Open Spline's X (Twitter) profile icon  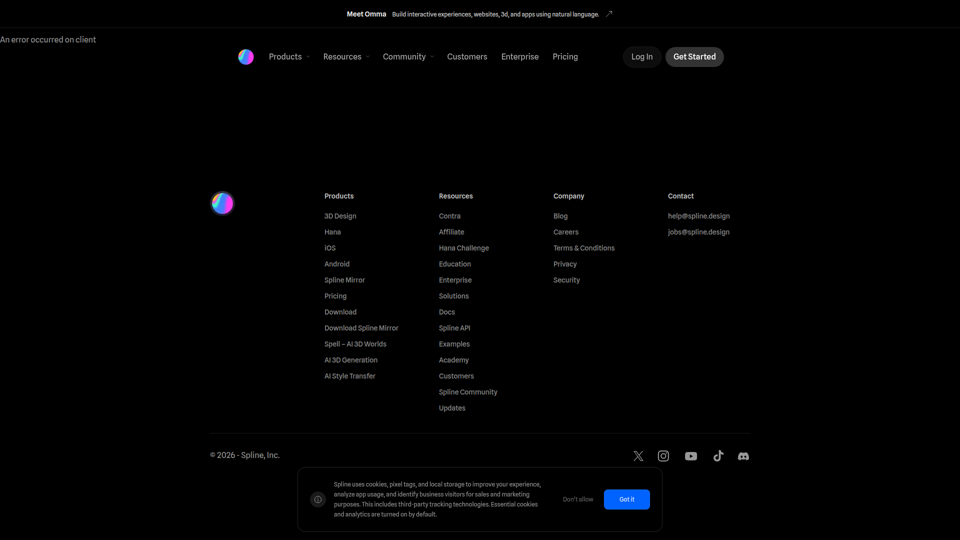tap(638, 456)
